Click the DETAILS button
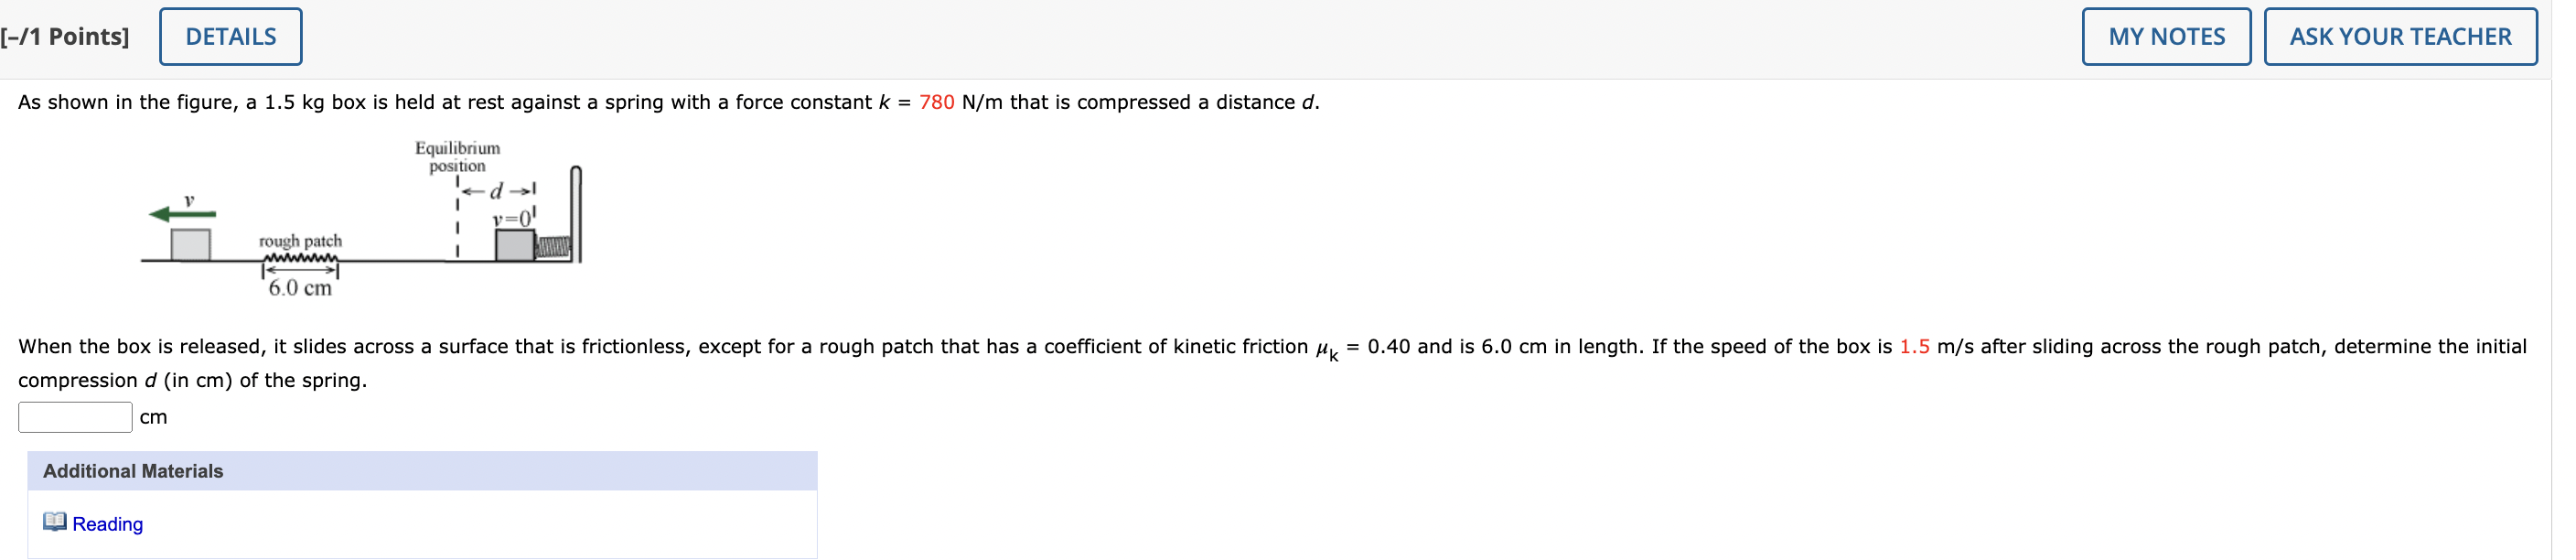This screenshot has height=560, width=2576. (x=230, y=35)
